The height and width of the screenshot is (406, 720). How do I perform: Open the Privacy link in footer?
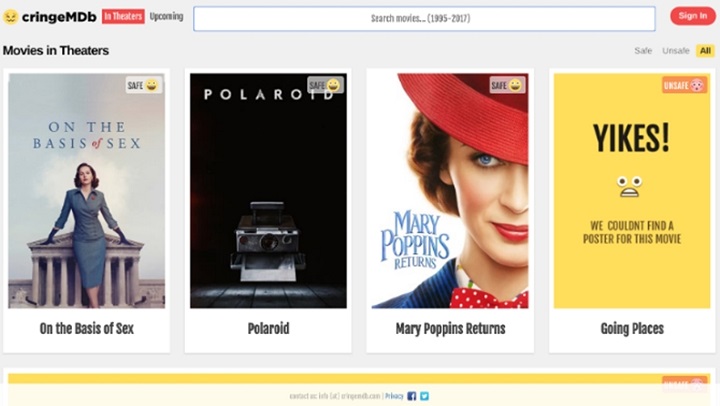point(394,396)
